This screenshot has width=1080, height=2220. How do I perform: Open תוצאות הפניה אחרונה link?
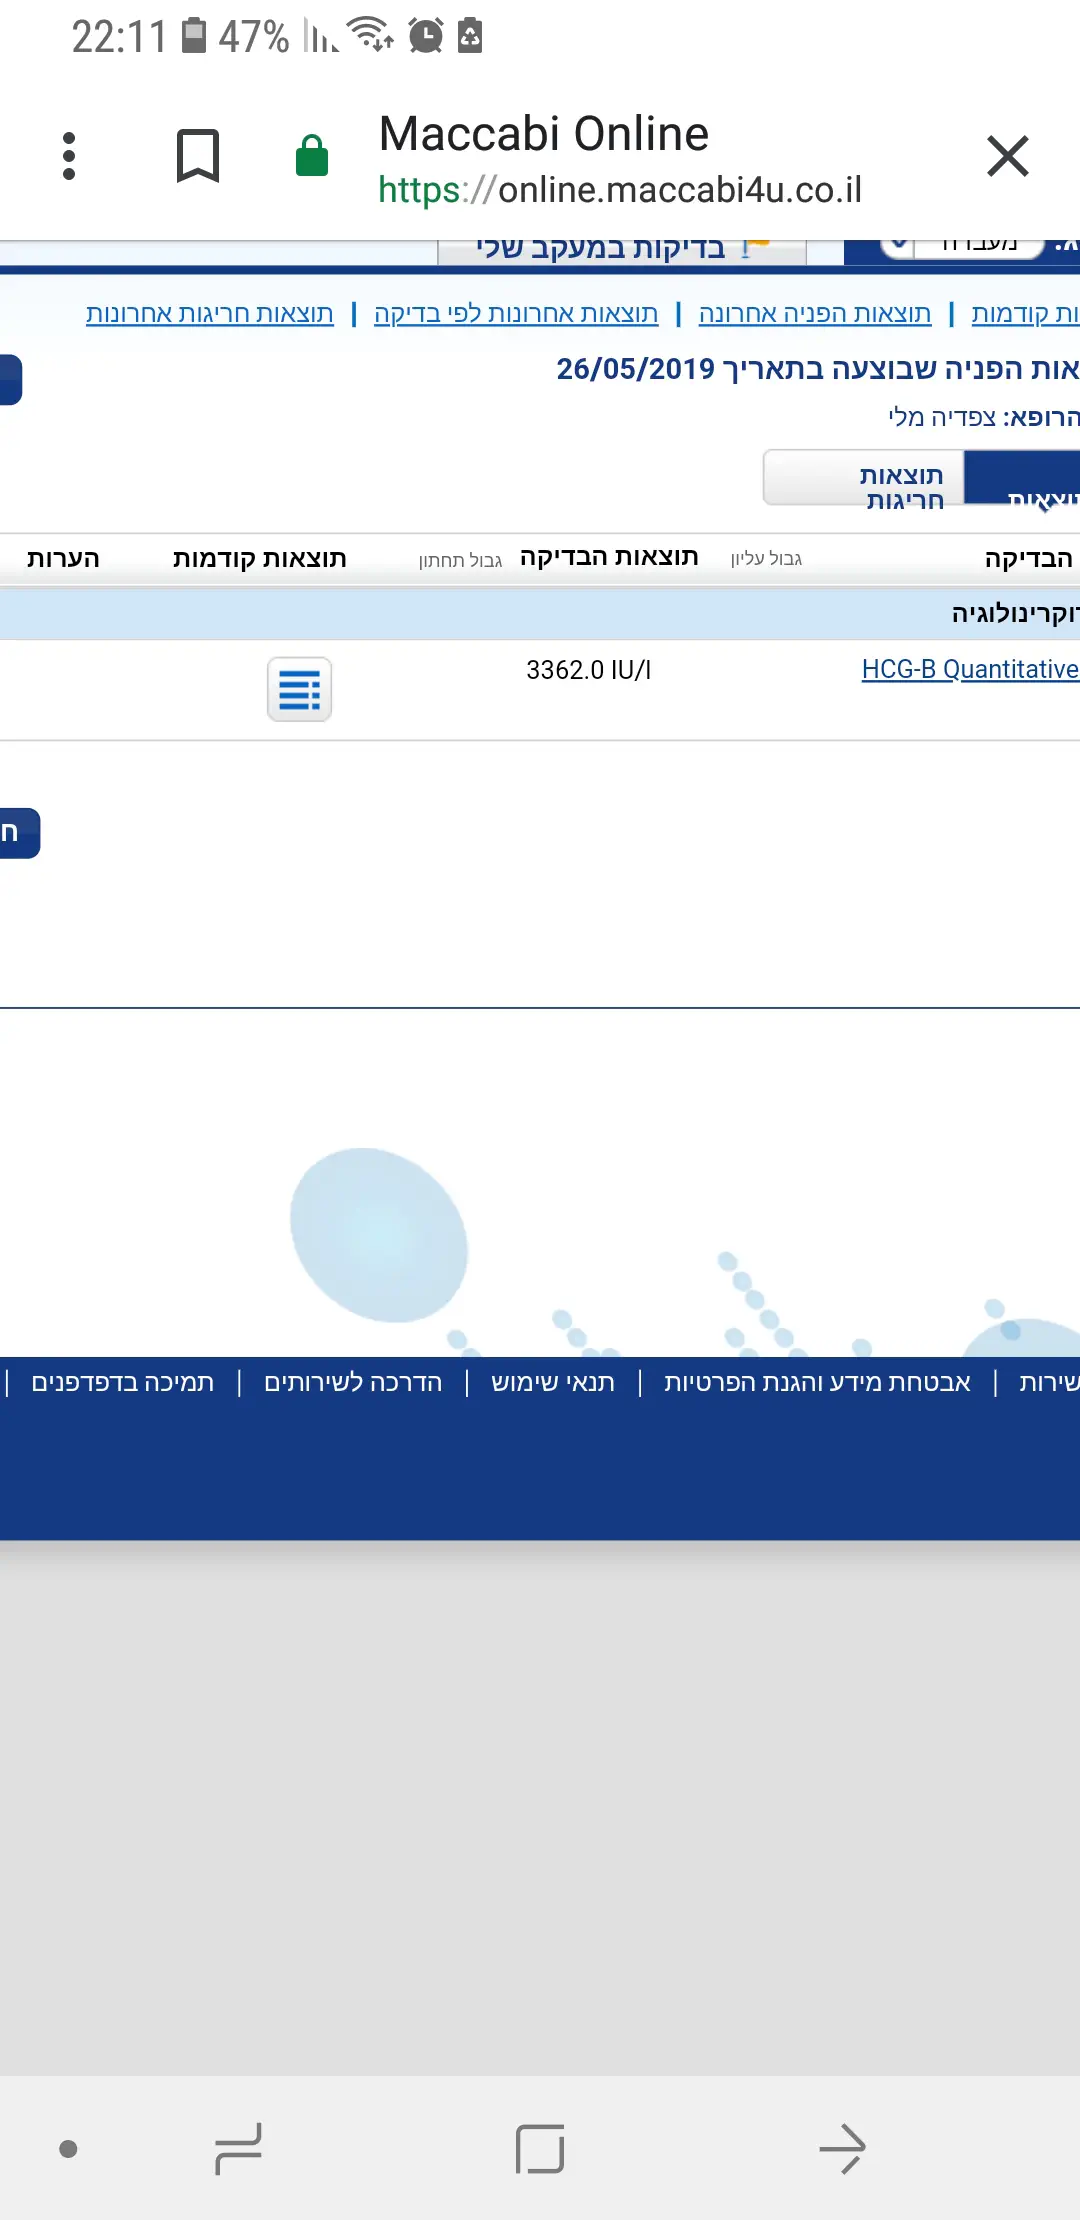pos(814,314)
